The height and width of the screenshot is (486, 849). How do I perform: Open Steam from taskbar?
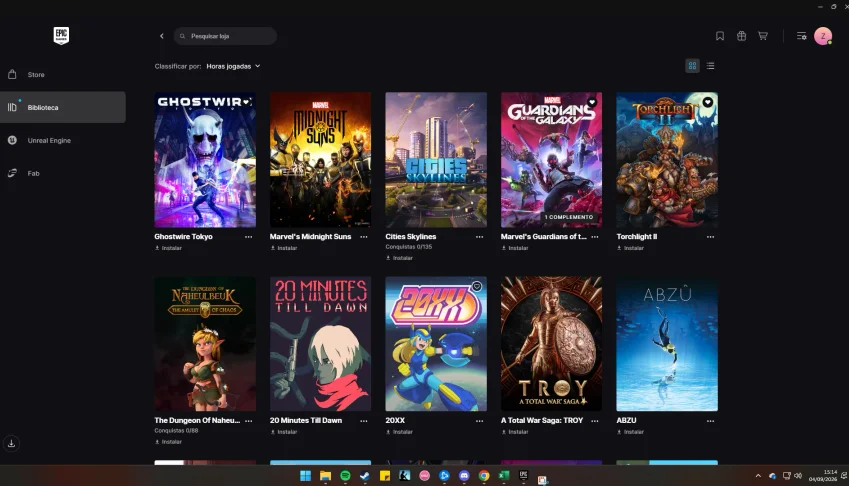pos(365,476)
